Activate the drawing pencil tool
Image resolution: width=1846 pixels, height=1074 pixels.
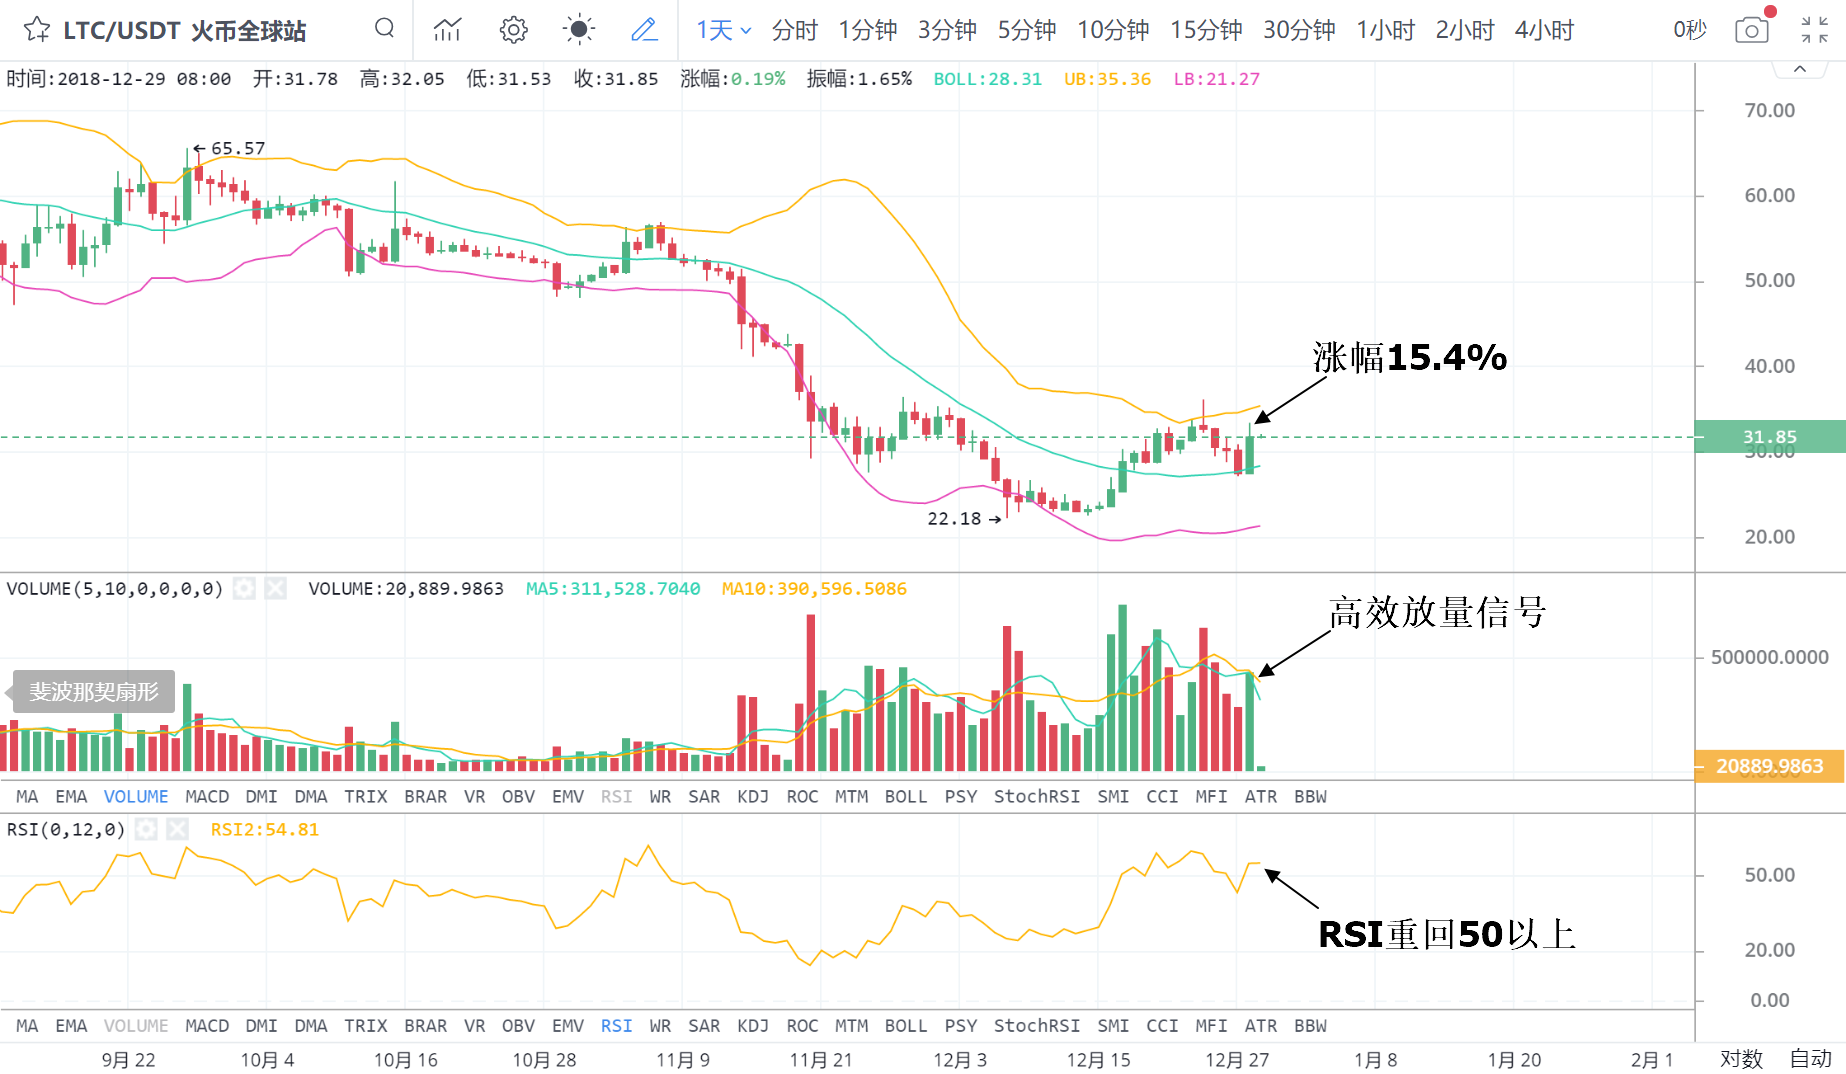pos(644,29)
